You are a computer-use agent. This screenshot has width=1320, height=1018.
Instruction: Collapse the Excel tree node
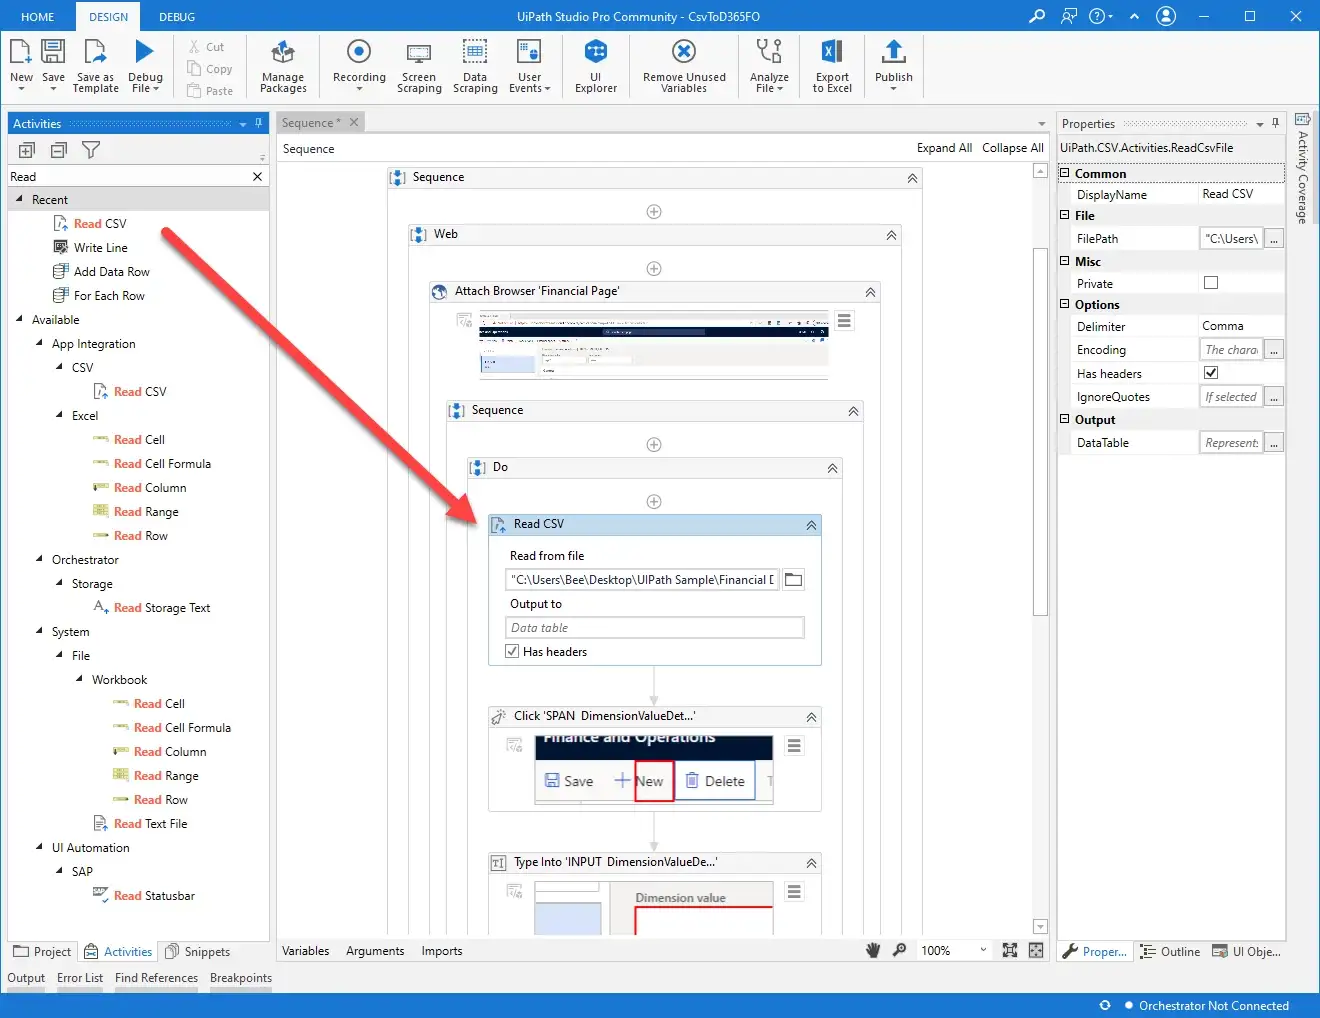59,415
